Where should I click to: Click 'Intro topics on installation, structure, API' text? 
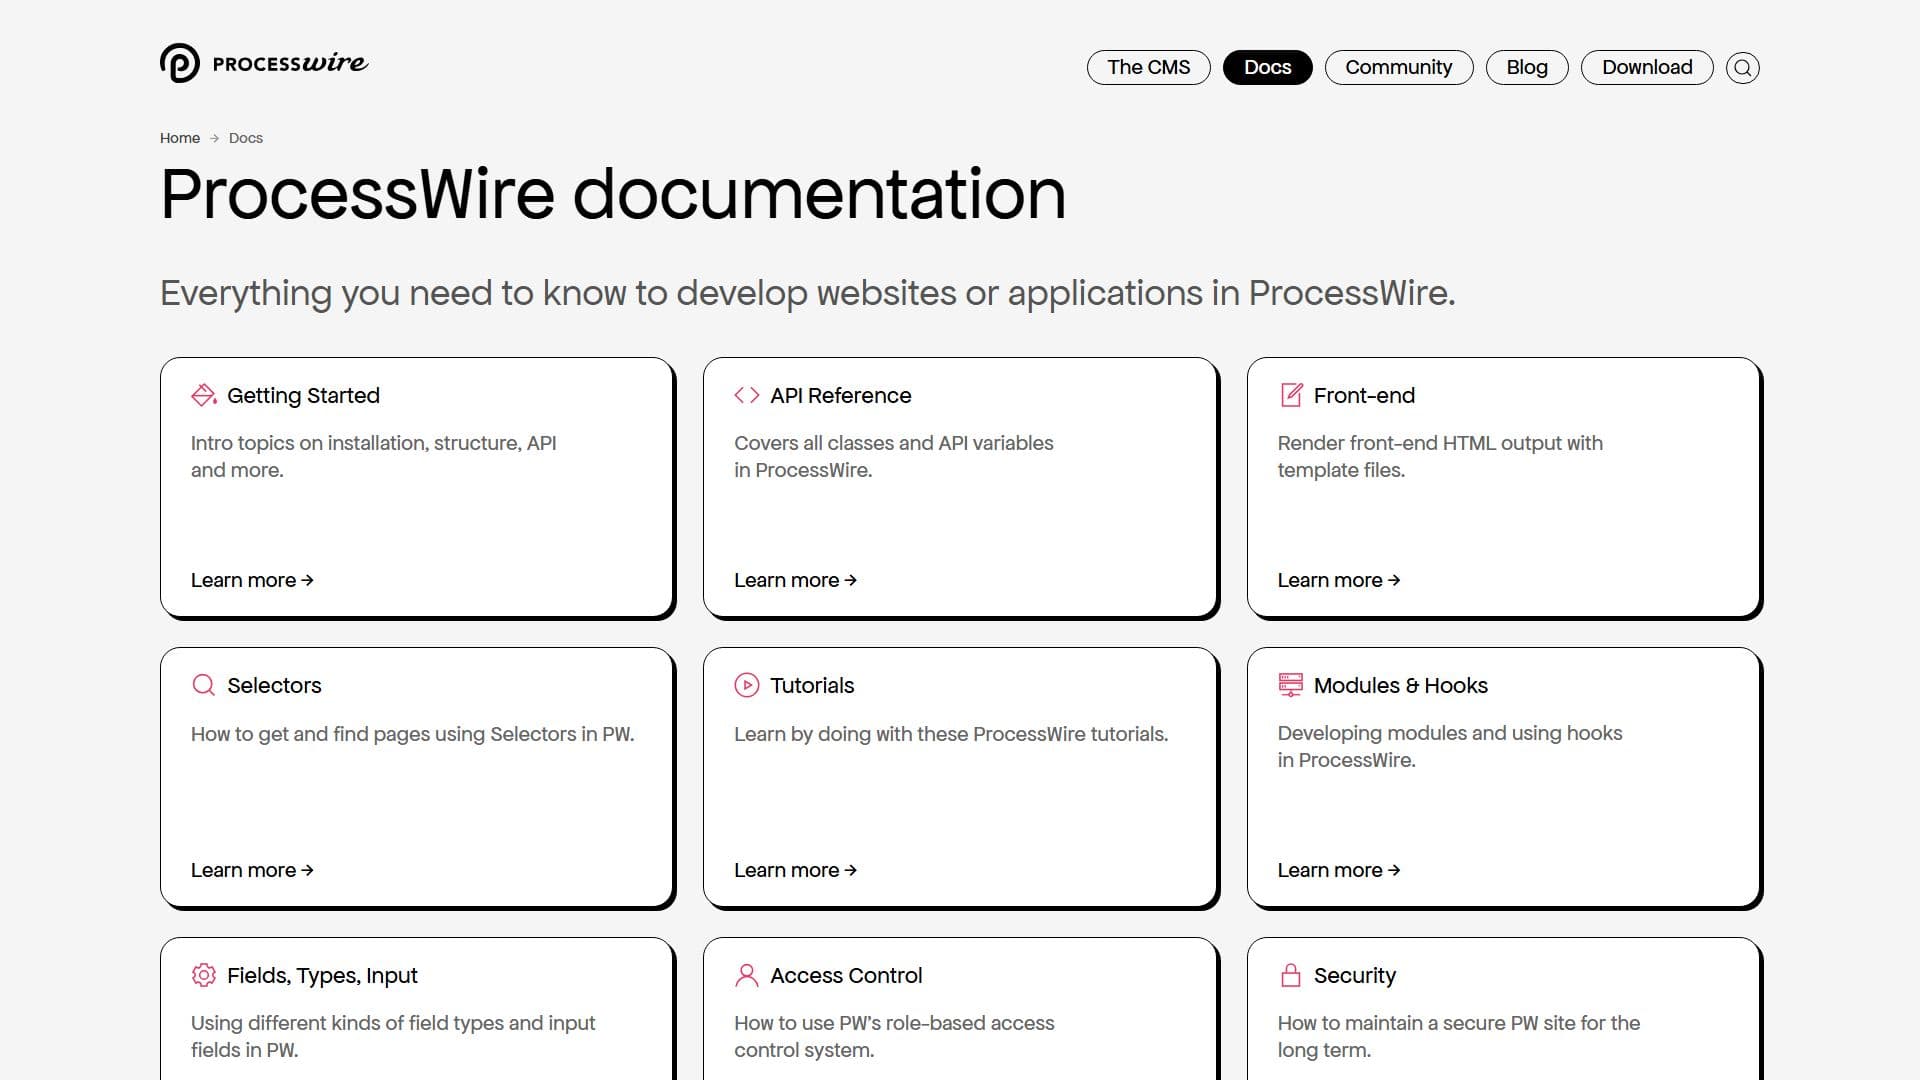373,443
